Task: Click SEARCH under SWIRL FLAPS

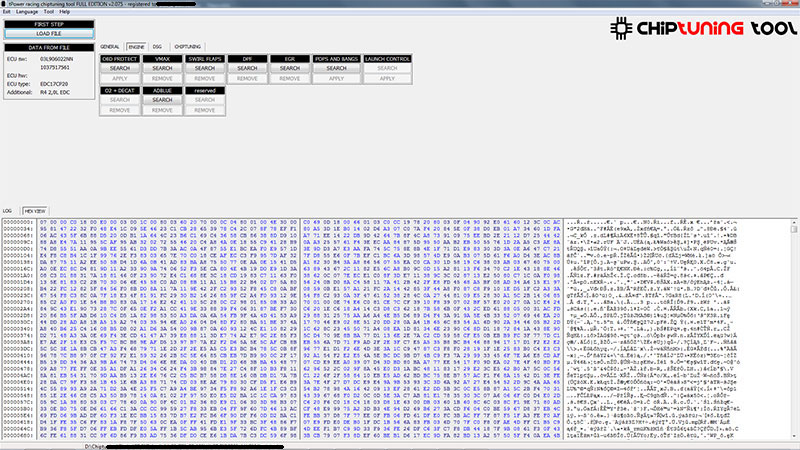Action: pos(205,68)
